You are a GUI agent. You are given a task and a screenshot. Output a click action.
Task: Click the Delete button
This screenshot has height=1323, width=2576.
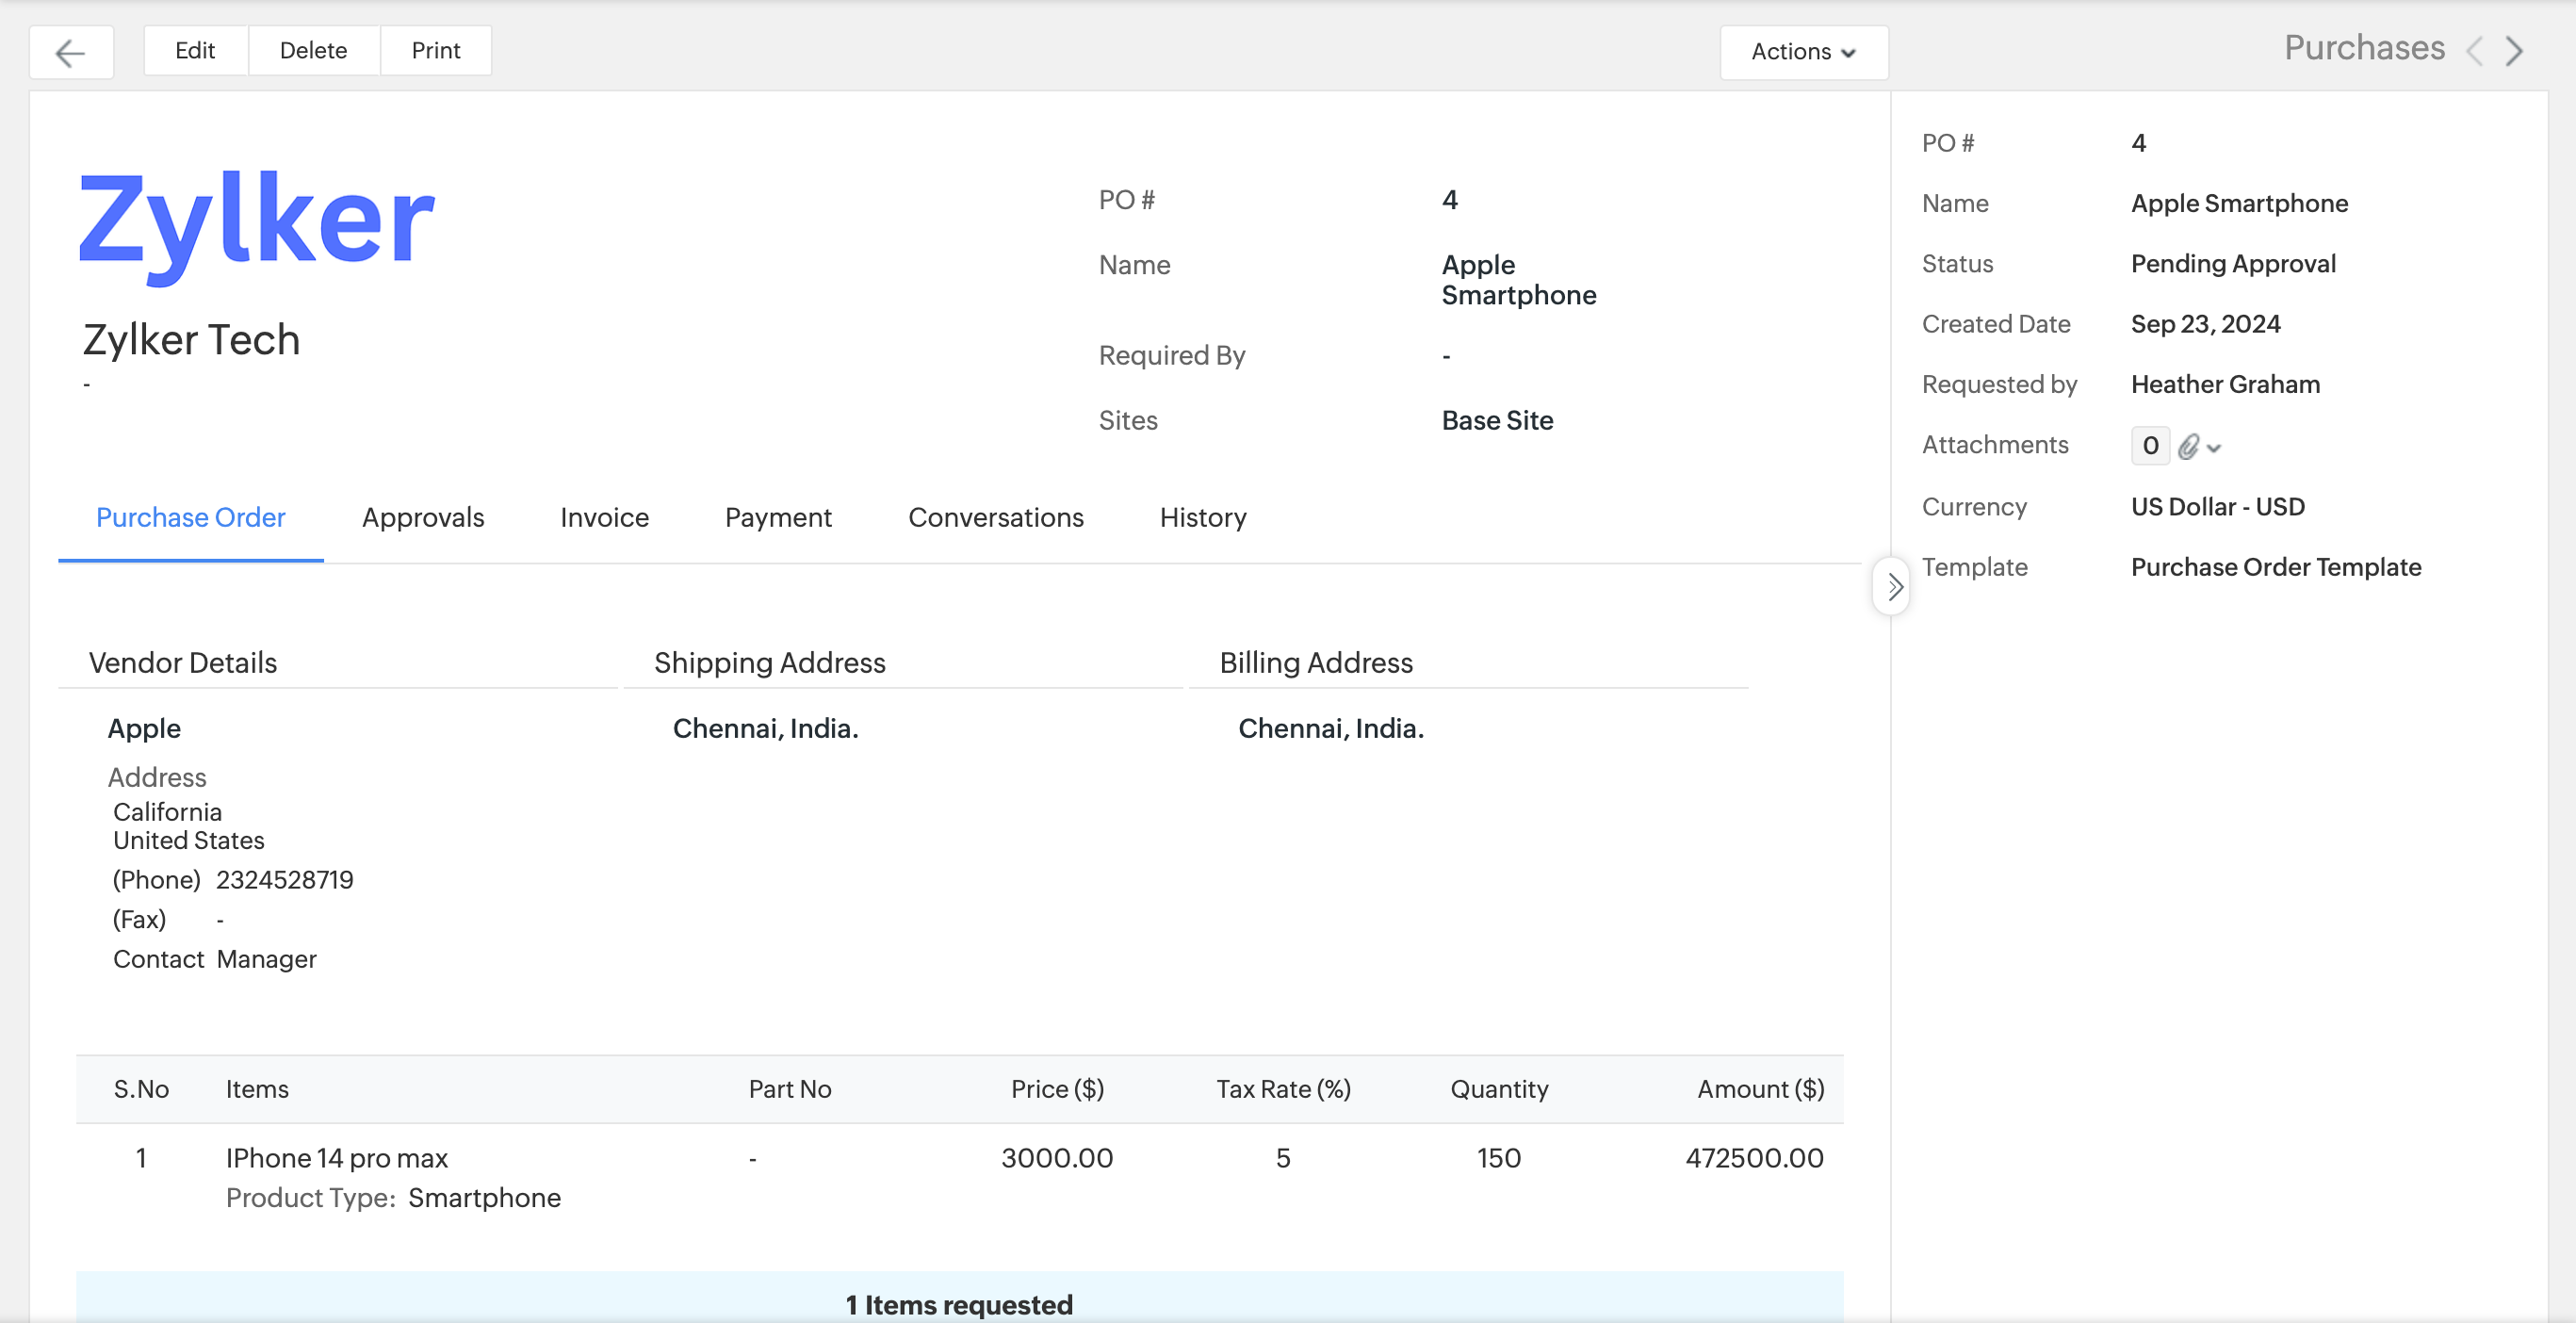313,50
